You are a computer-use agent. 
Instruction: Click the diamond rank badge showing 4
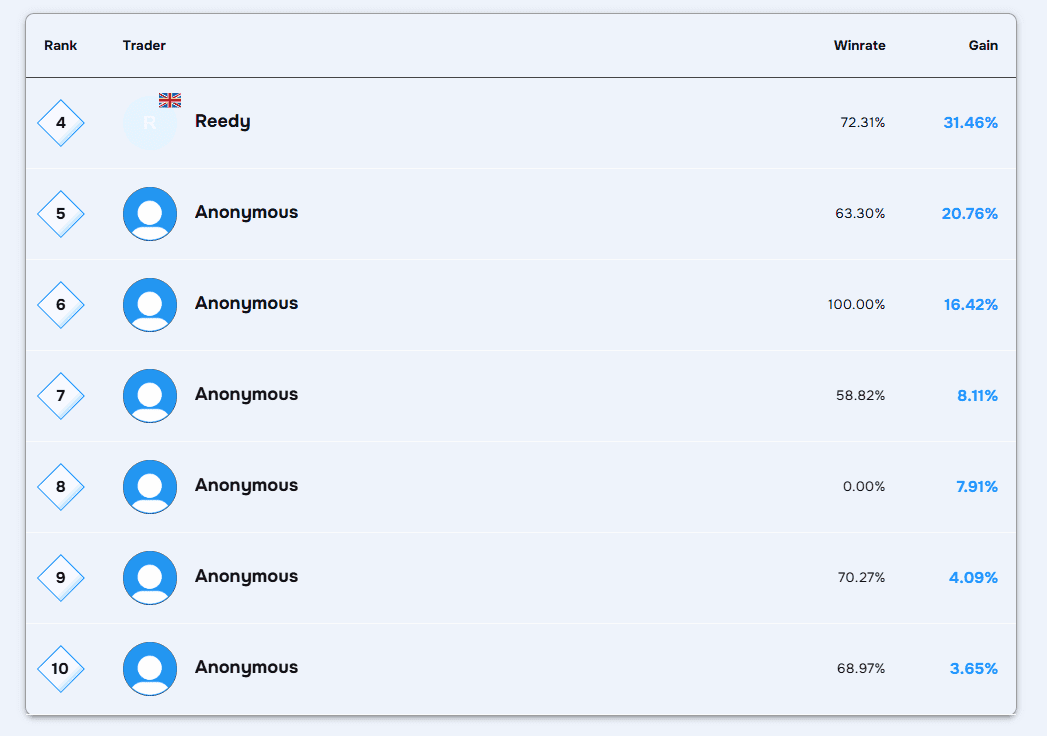(60, 122)
